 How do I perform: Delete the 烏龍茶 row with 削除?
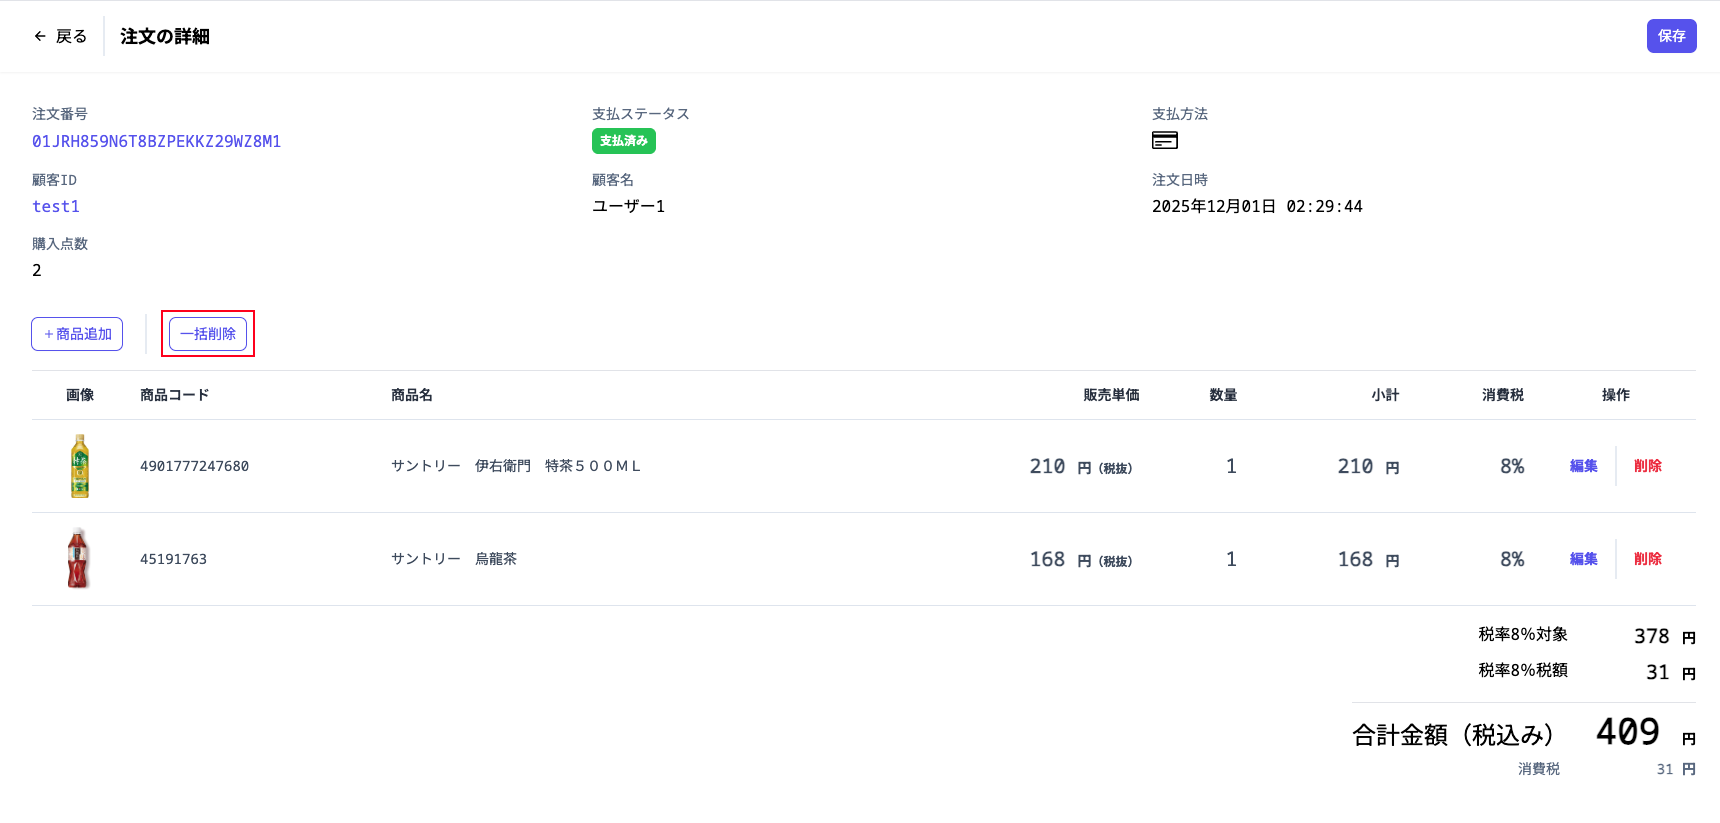tap(1647, 559)
